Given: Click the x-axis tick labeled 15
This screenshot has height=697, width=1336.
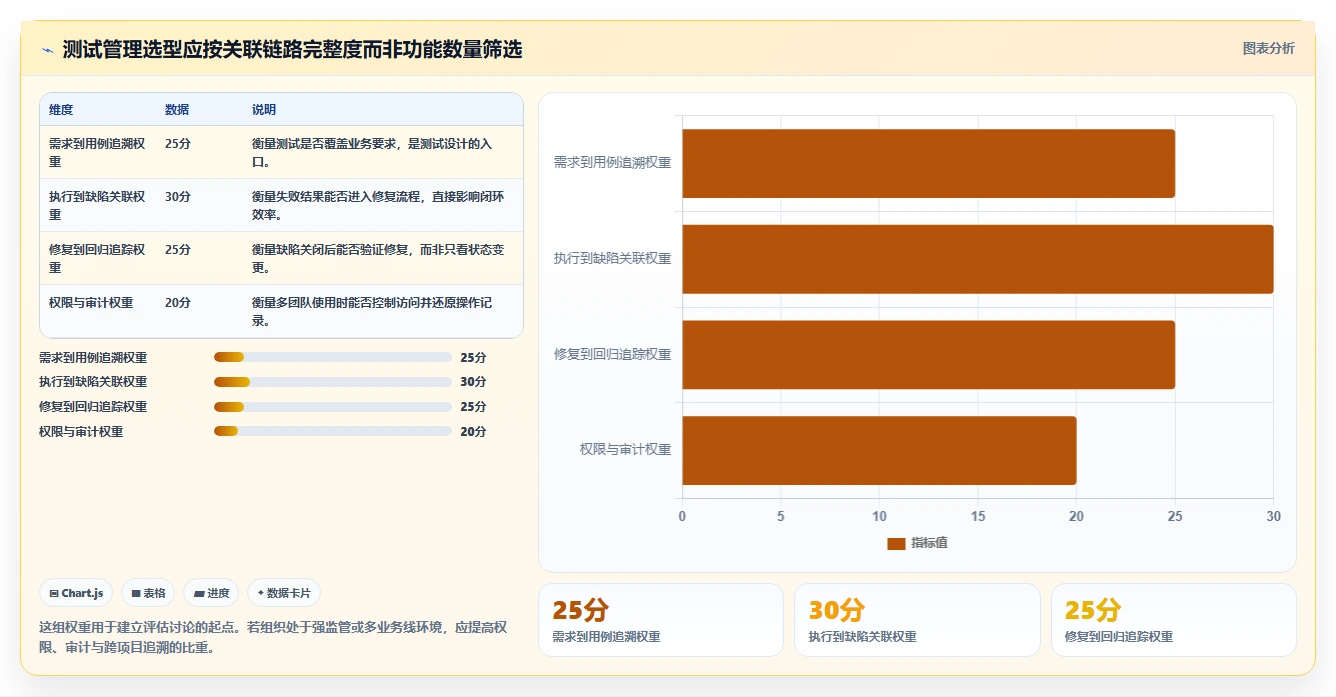Looking at the screenshot, I should pos(978,517).
